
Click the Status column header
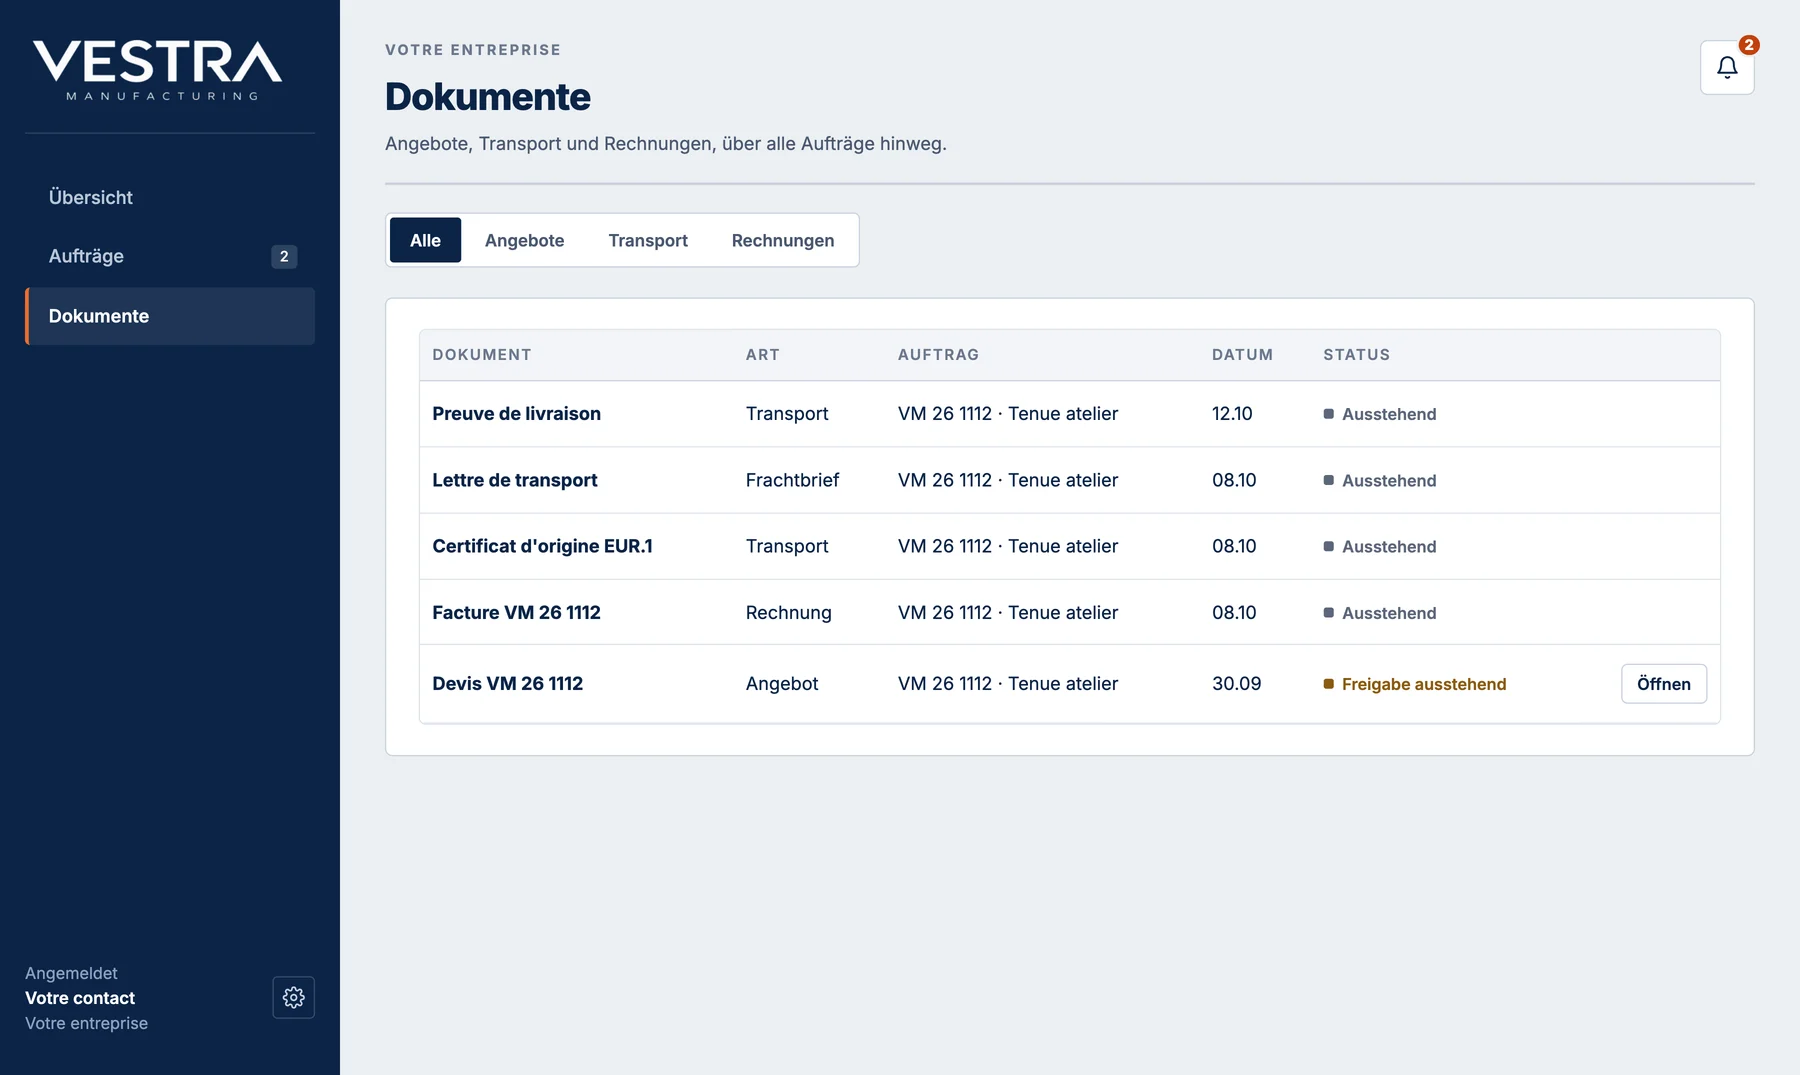coord(1357,355)
